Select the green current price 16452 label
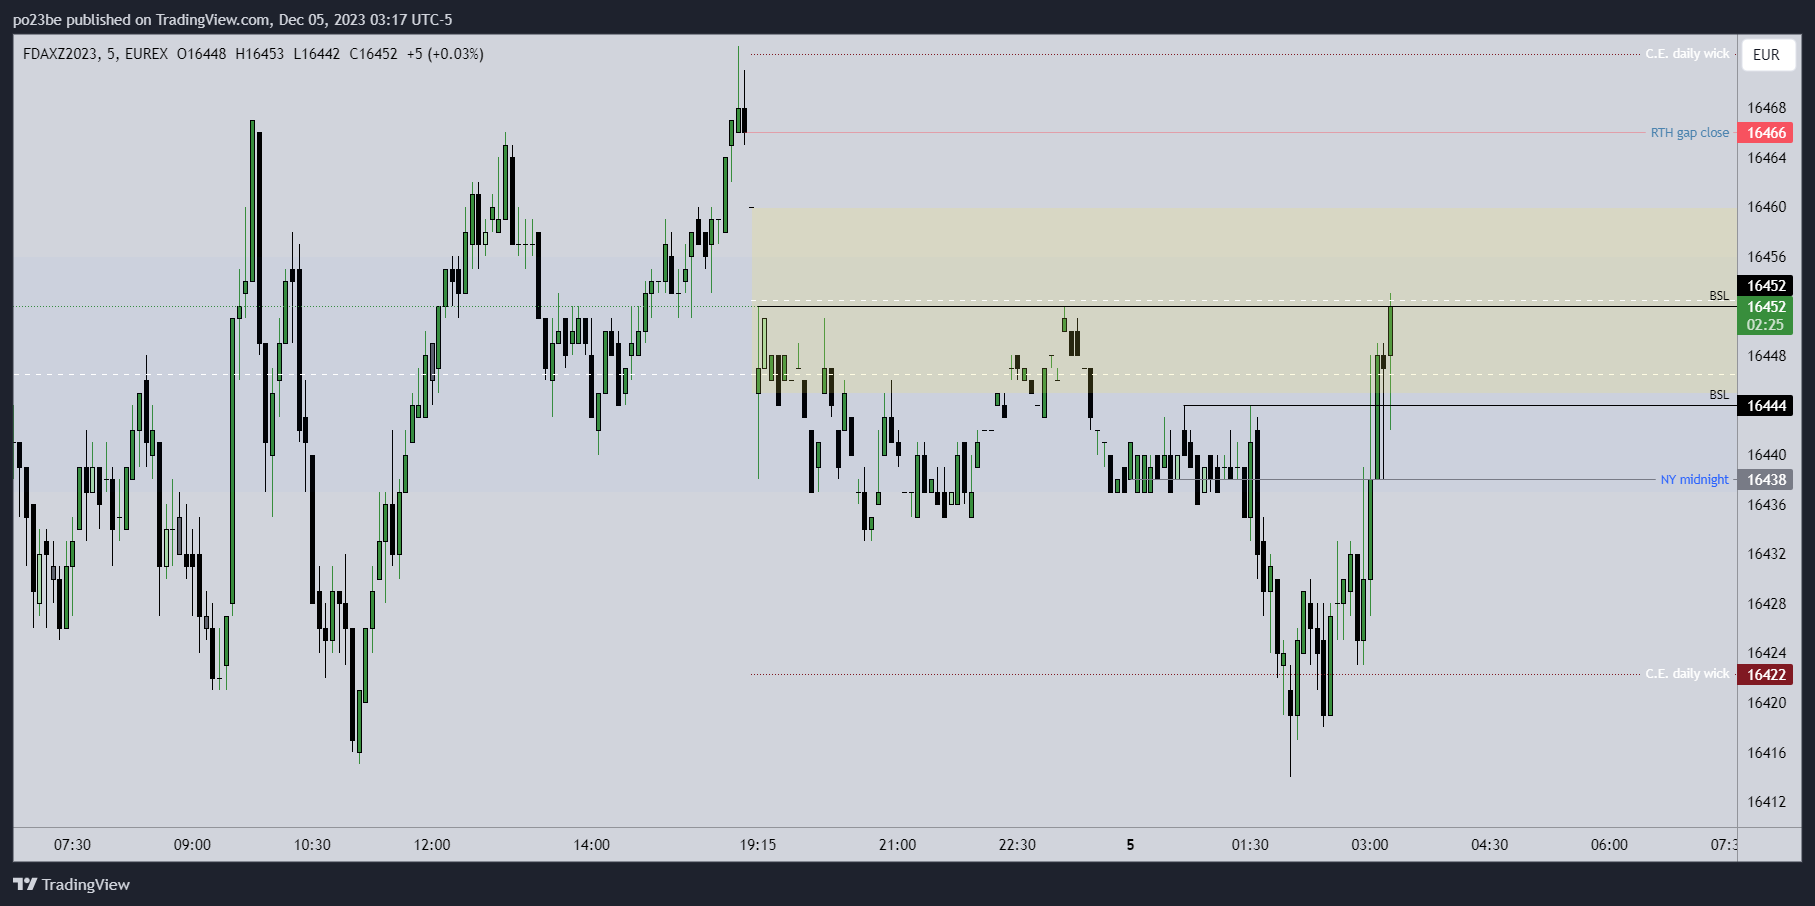 pyautogui.click(x=1766, y=315)
